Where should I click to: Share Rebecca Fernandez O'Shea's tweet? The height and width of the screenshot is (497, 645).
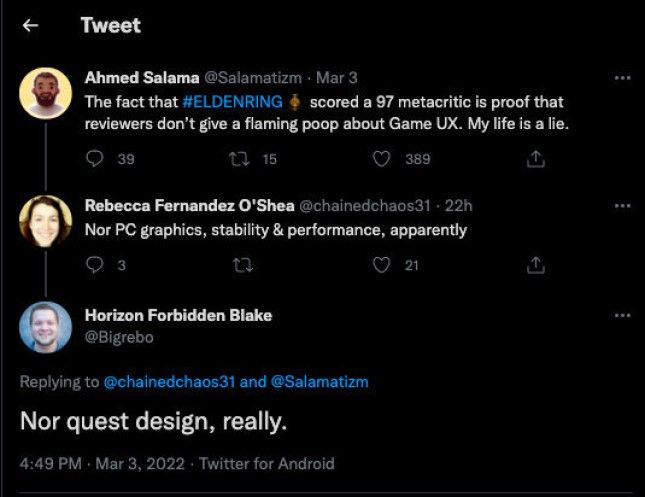click(536, 264)
